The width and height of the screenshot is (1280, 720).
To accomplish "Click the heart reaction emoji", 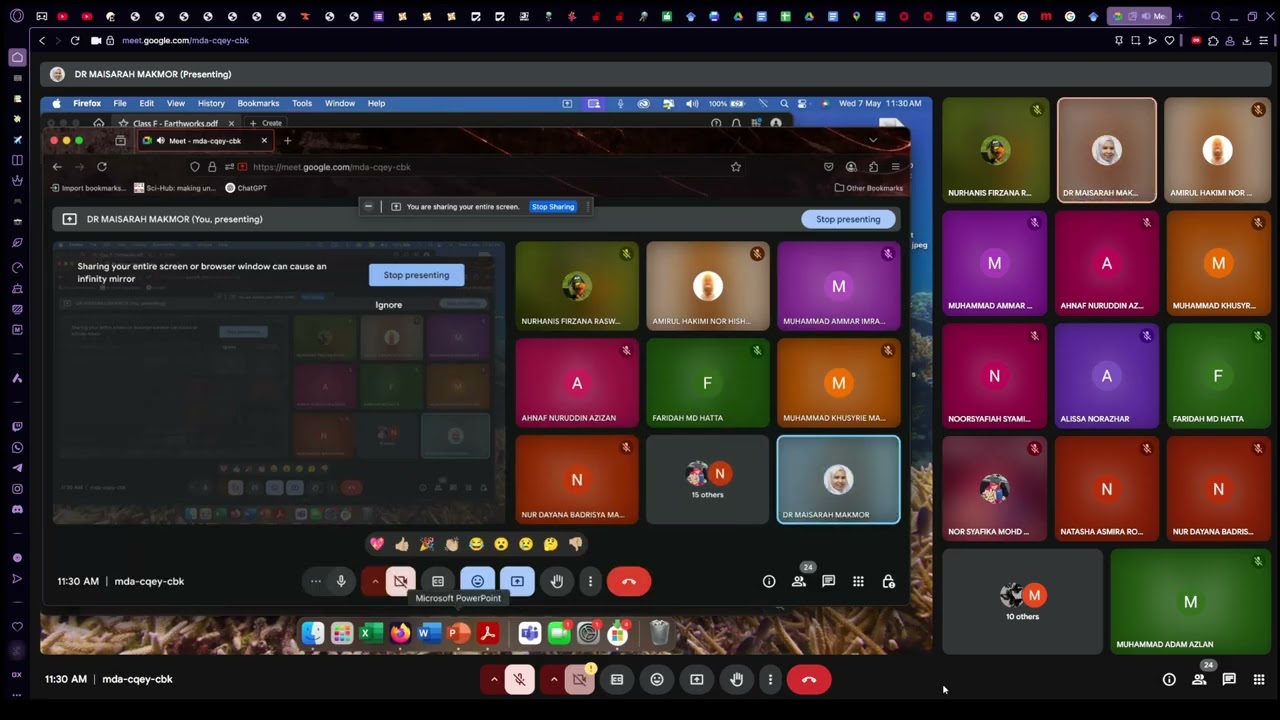I will (x=377, y=544).
